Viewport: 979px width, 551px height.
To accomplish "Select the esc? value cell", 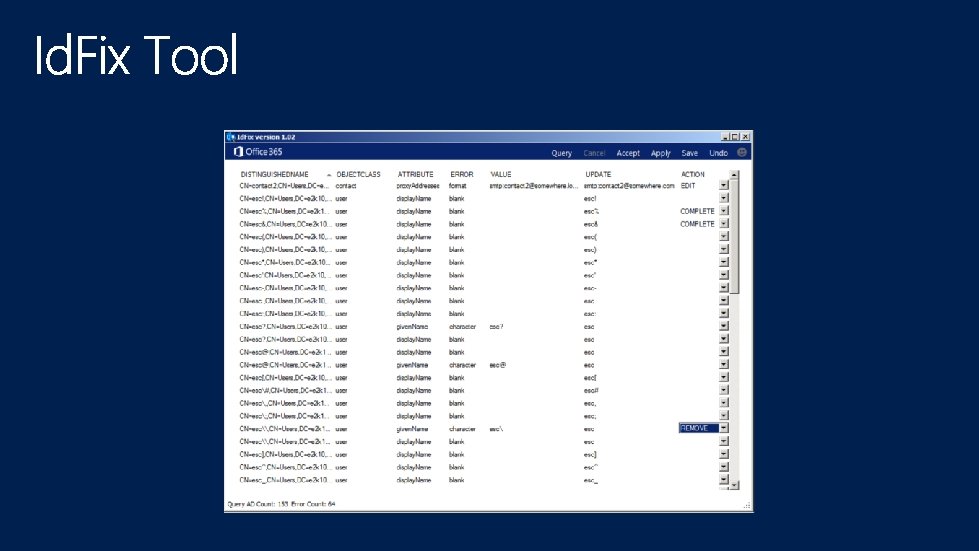I will click(496, 326).
